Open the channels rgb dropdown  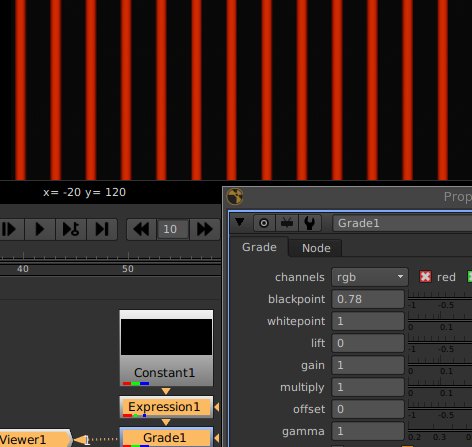coord(370,277)
